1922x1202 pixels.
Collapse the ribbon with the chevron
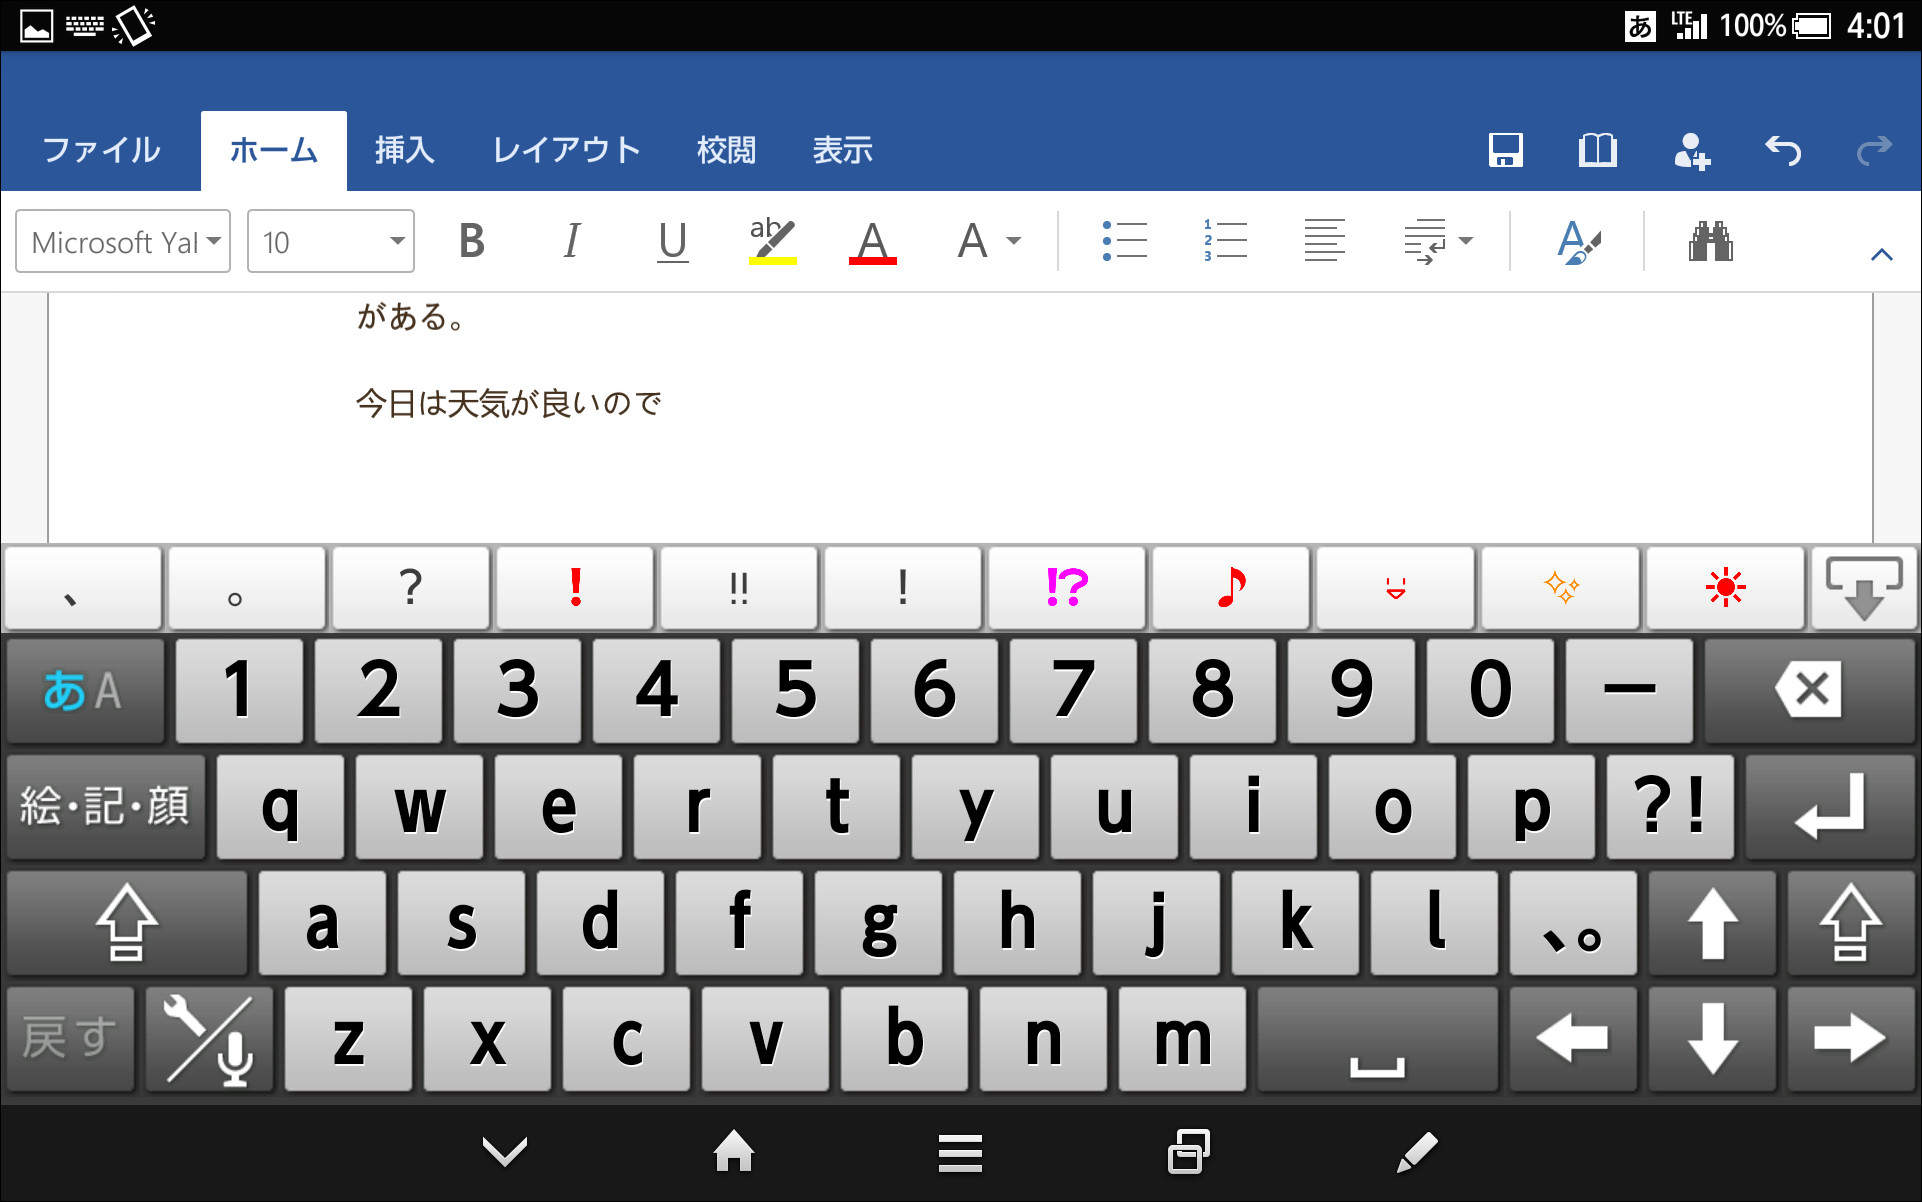[x=1881, y=253]
